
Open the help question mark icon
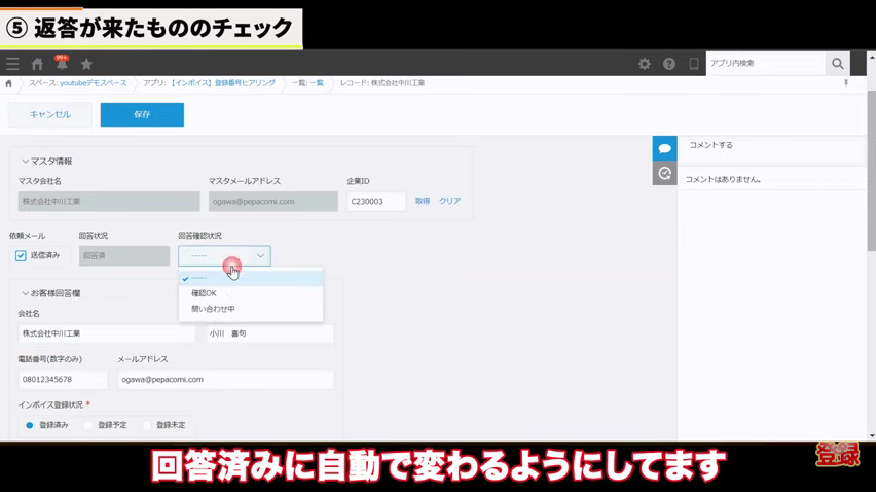click(669, 64)
